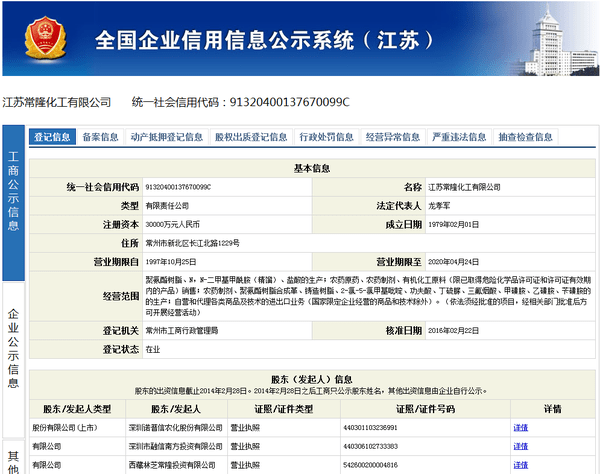
Task: Switch to the 备案信息 tab
Action: [100, 137]
